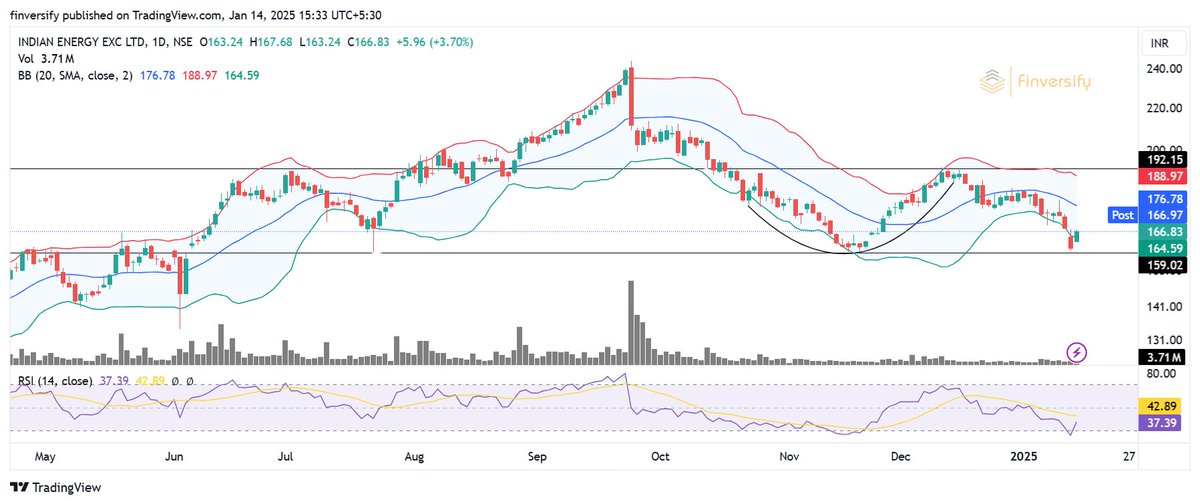Click the Jul label on time axis
Screen dimensions: 1200x504
click(285, 456)
